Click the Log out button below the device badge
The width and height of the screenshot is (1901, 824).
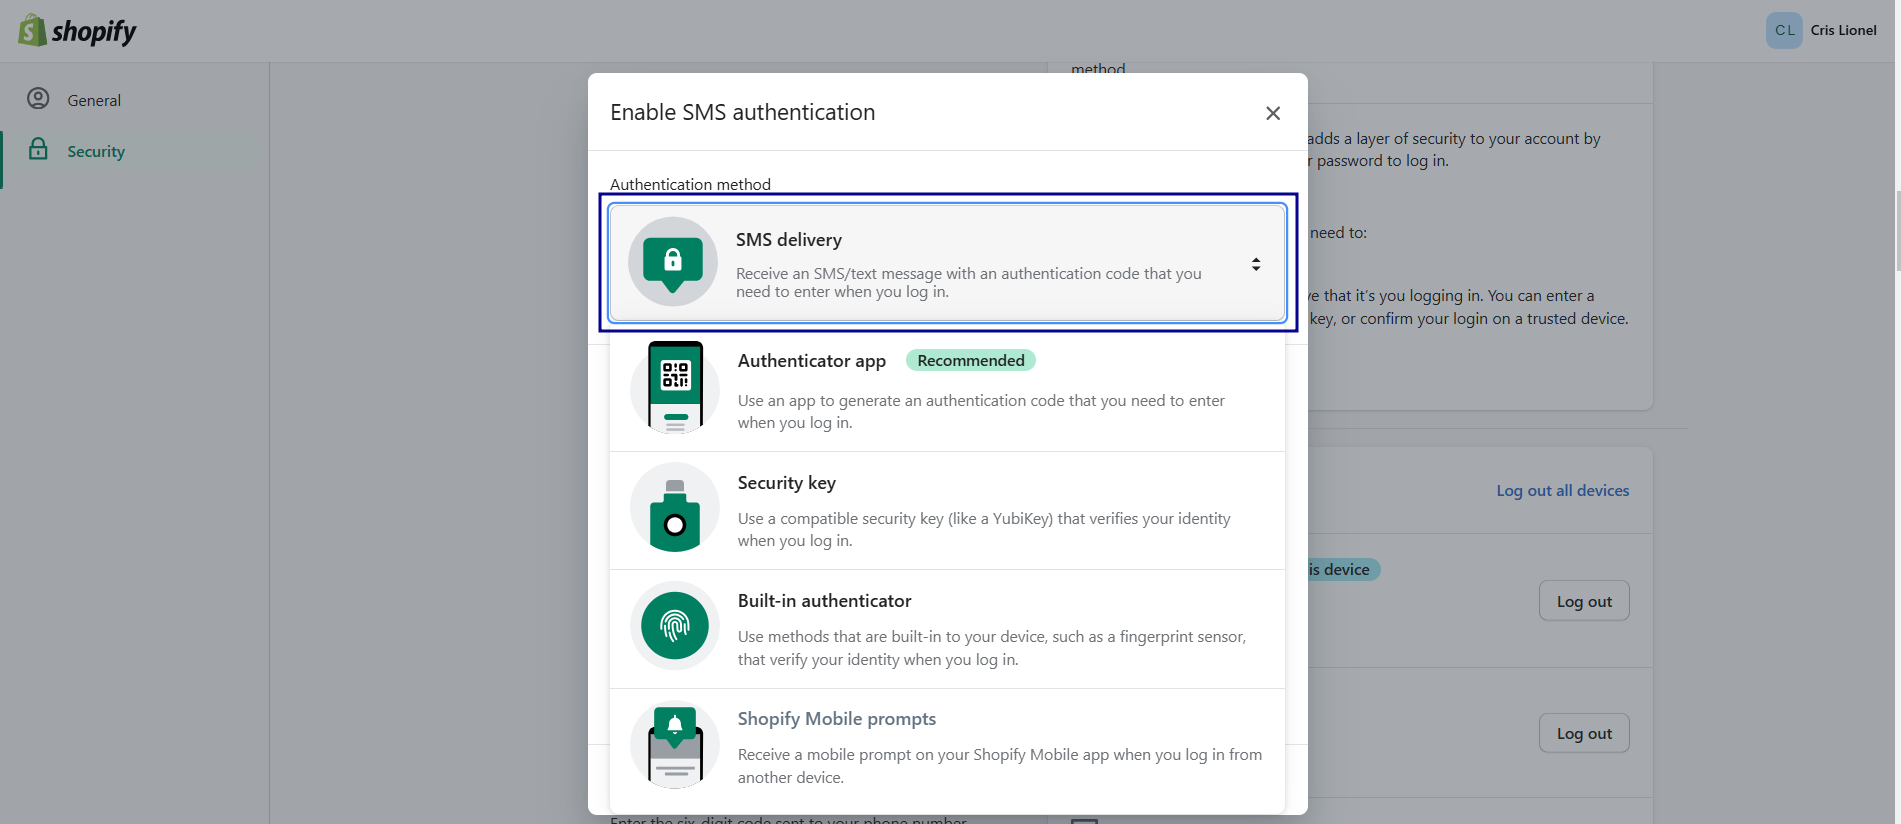coord(1584,601)
